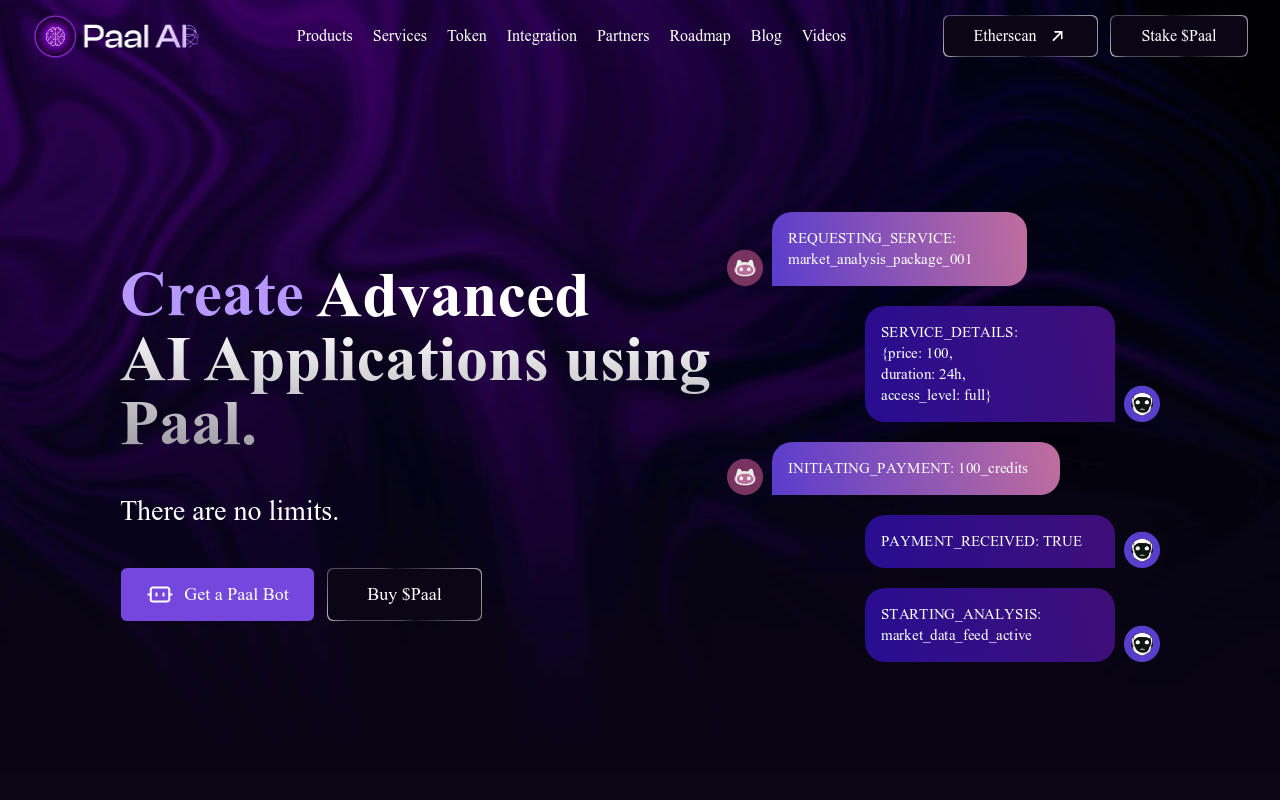Viewport: 1280px width, 800px height.
Task: Click the REQUESTING_SERVICE chat bubble
Action: point(899,249)
